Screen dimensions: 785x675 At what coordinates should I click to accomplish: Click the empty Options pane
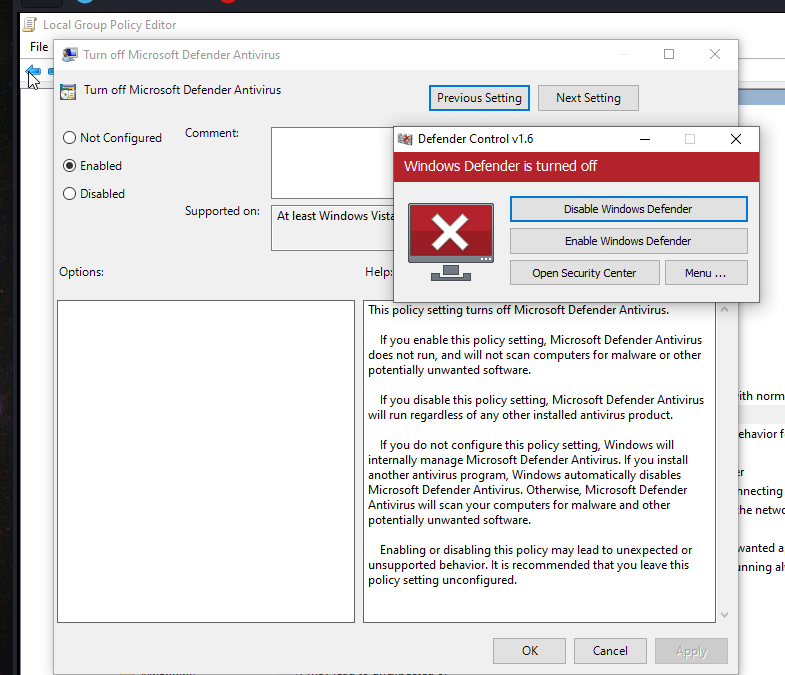pyautogui.click(x=206, y=461)
